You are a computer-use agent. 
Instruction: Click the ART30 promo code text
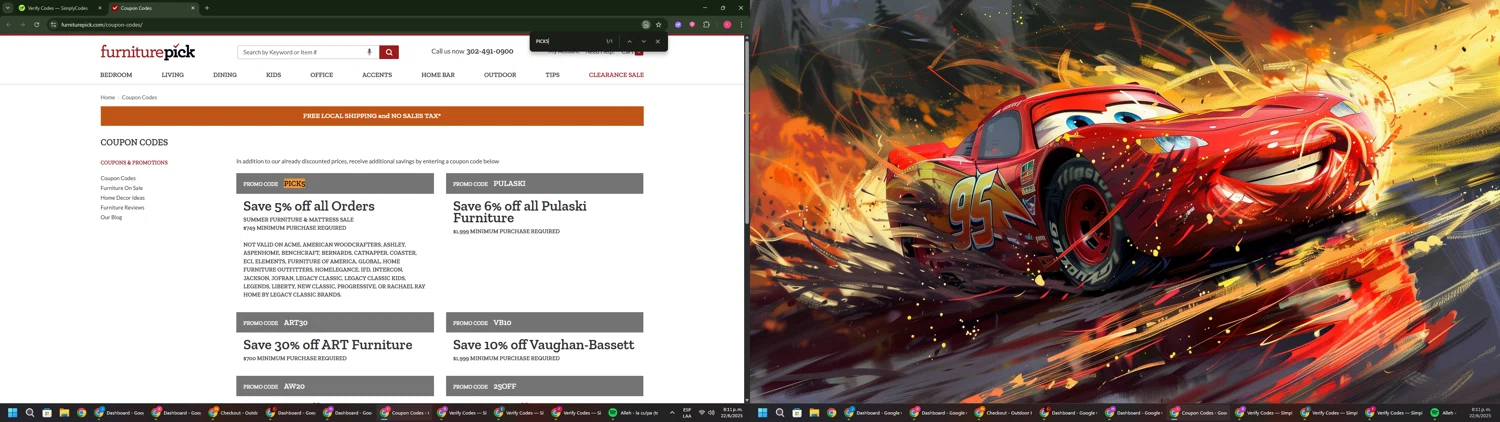click(296, 323)
